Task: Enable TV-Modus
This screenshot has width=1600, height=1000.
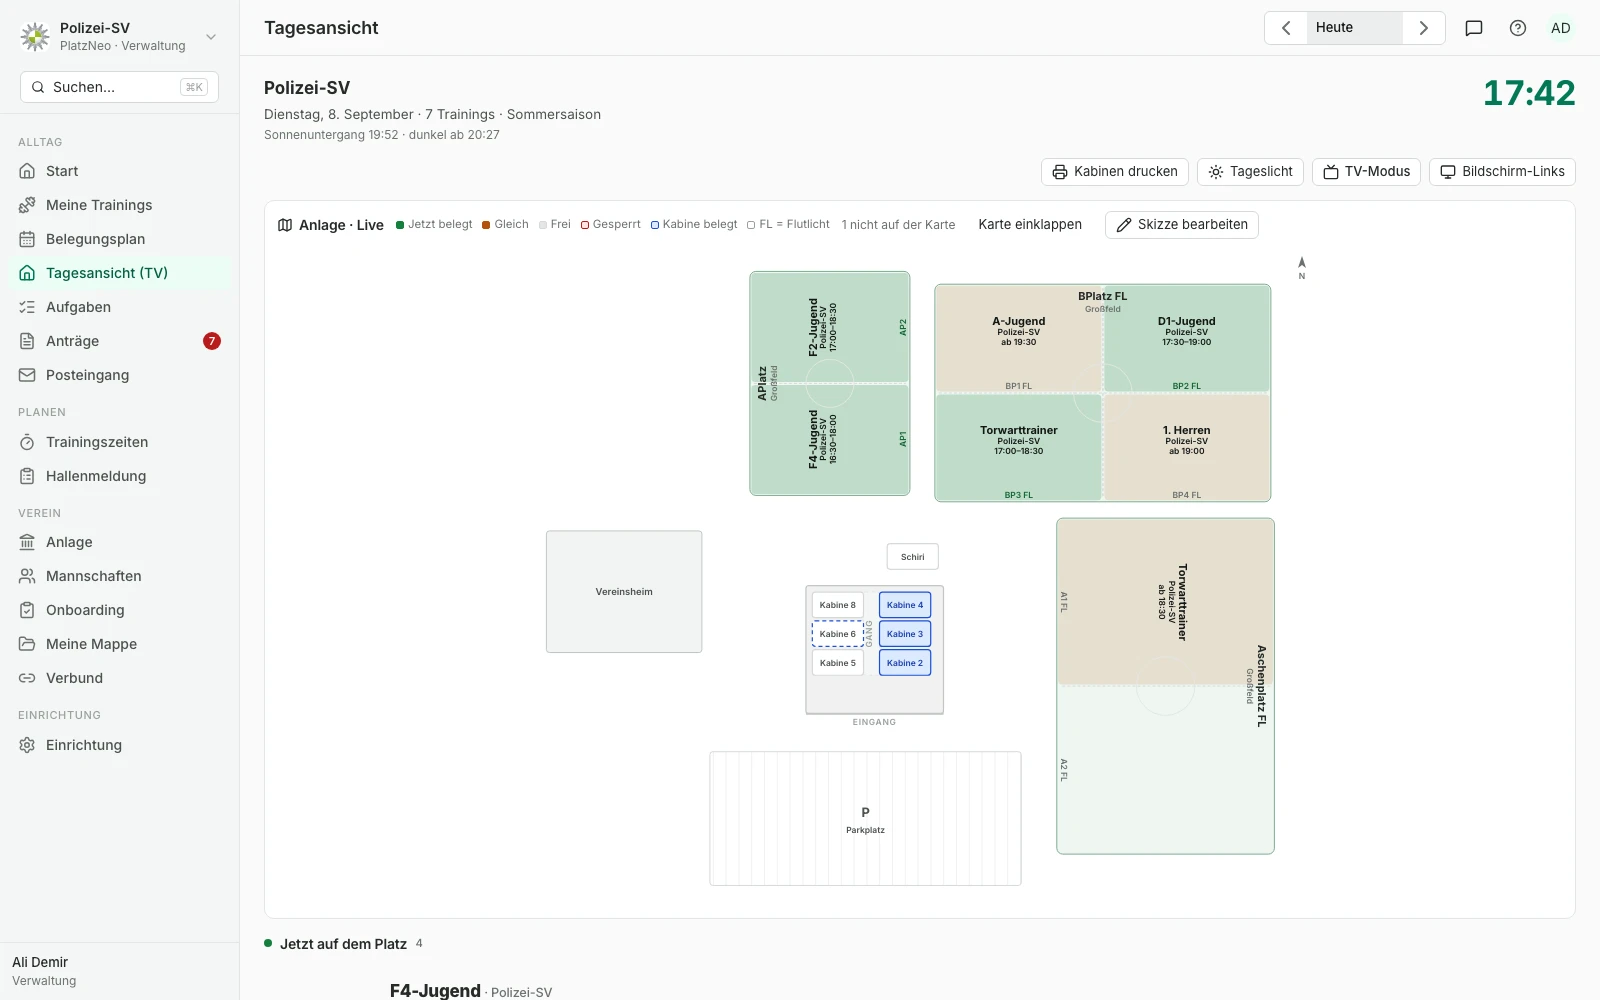Action: pyautogui.click(x=1367, y=172)
